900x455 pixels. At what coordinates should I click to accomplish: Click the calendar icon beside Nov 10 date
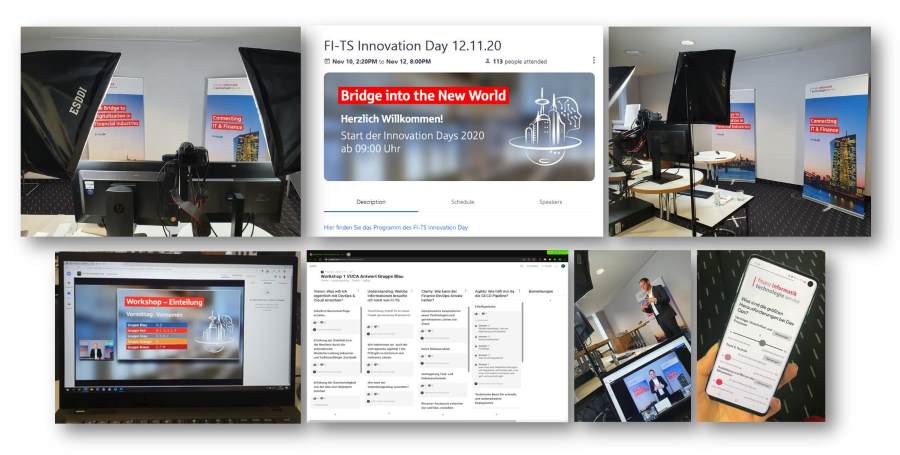[x=327, y=61]
